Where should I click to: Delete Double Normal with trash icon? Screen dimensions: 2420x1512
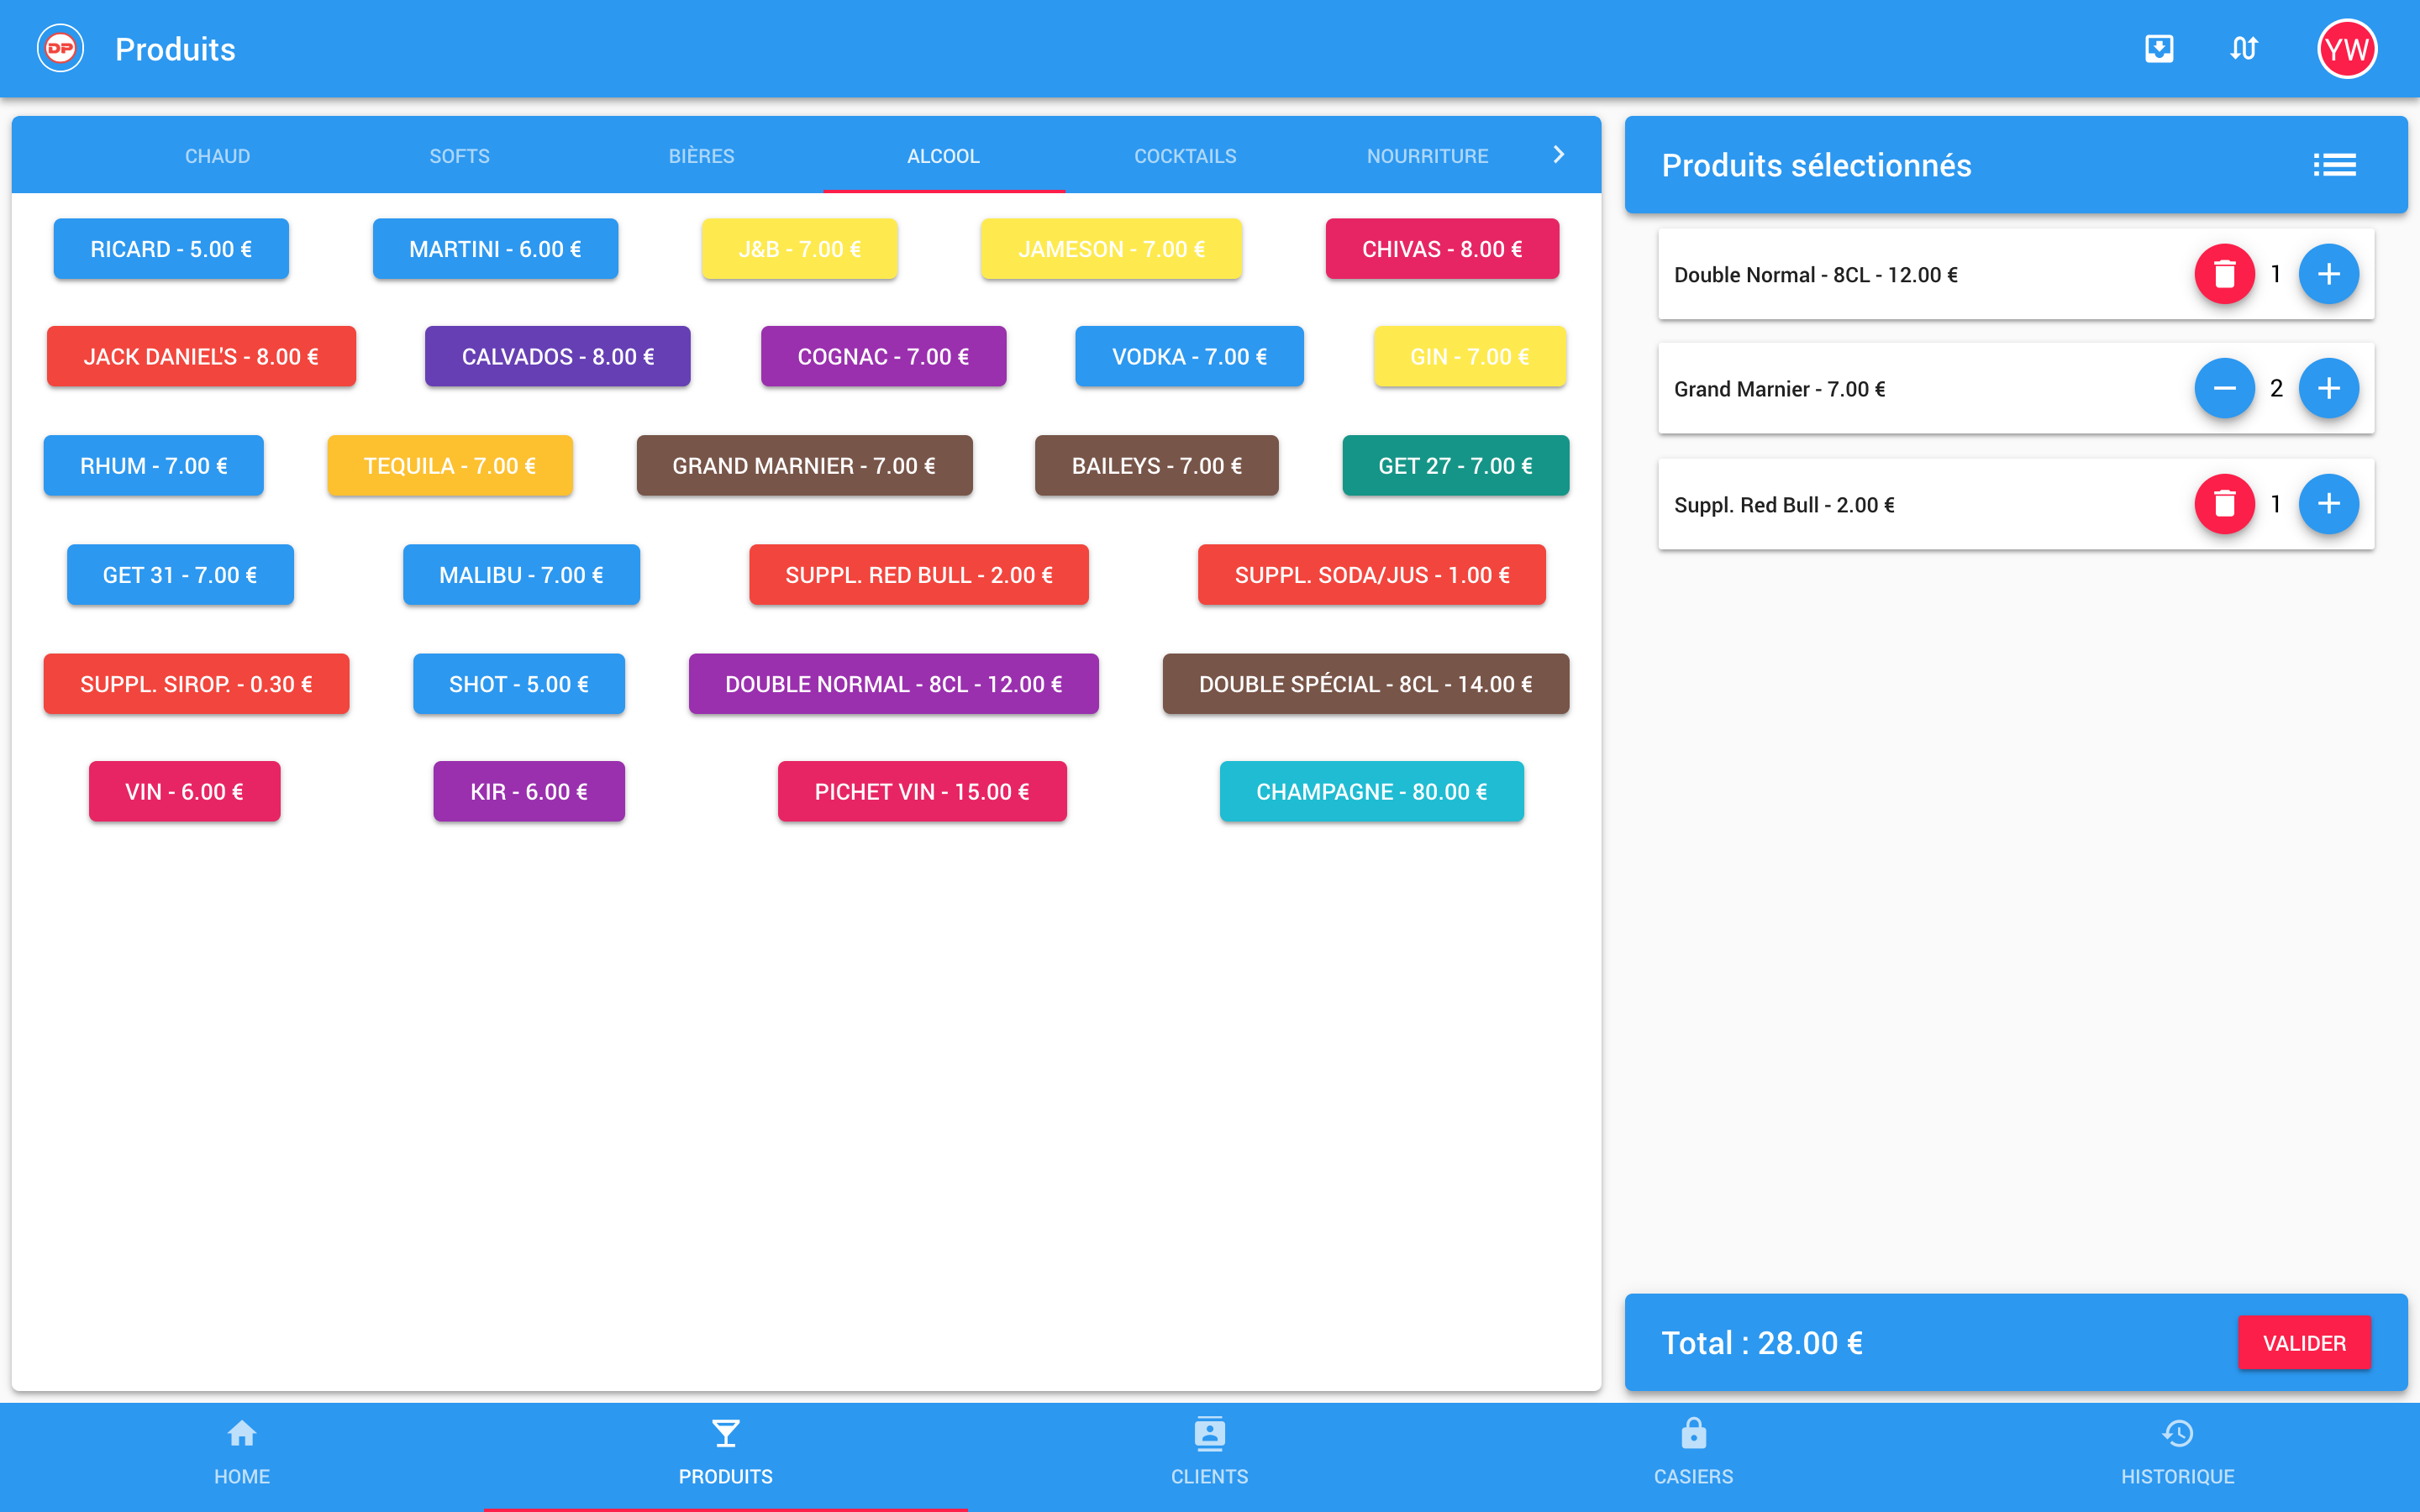(2223, 274)
